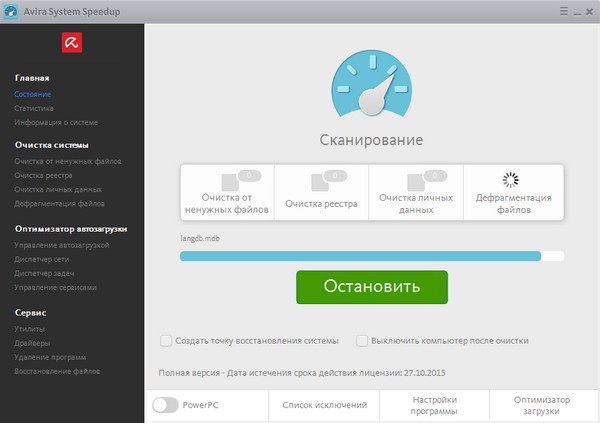Image resolution: width=600 pixels, height=423 pixels.
Task: Open Статистика in the sidebar
Action: click(34, 108)
